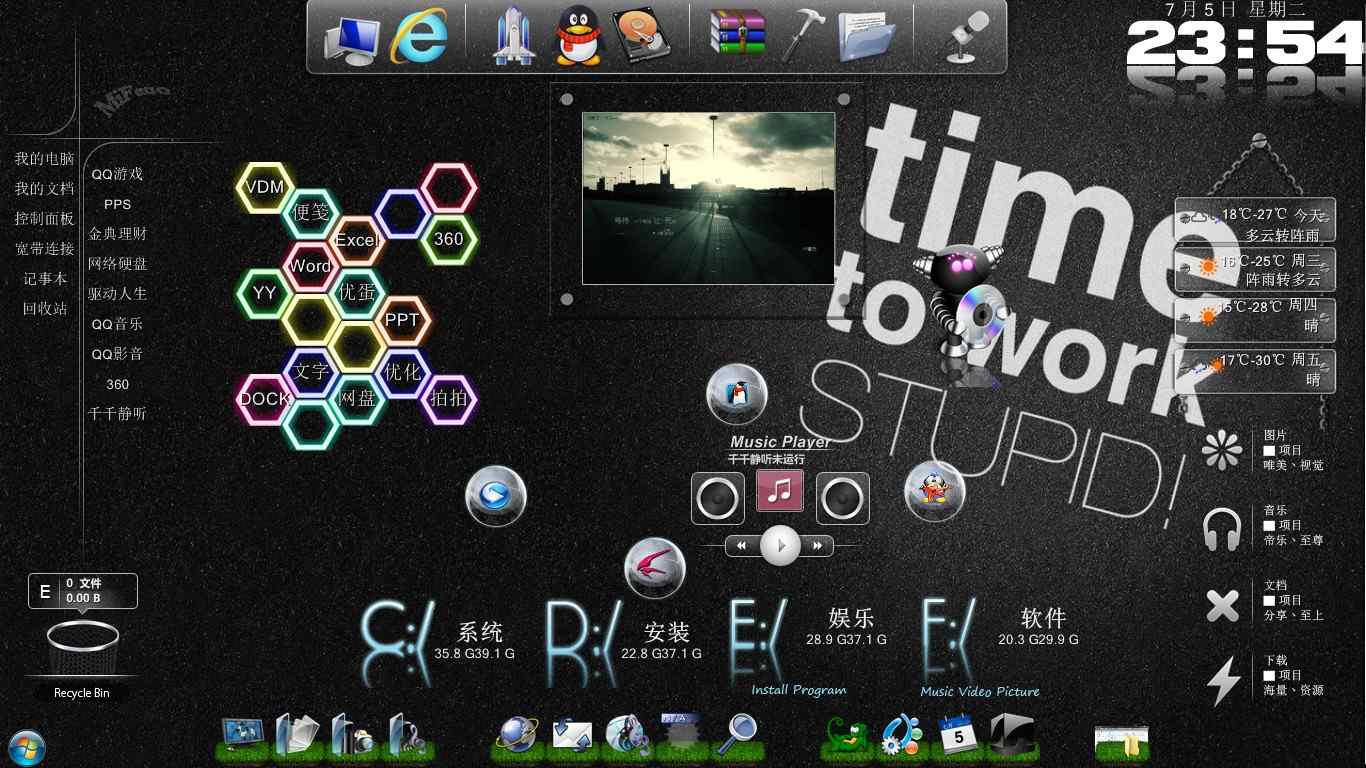
Task: Play music with the Music Player play button
Action: pos(780,546)
